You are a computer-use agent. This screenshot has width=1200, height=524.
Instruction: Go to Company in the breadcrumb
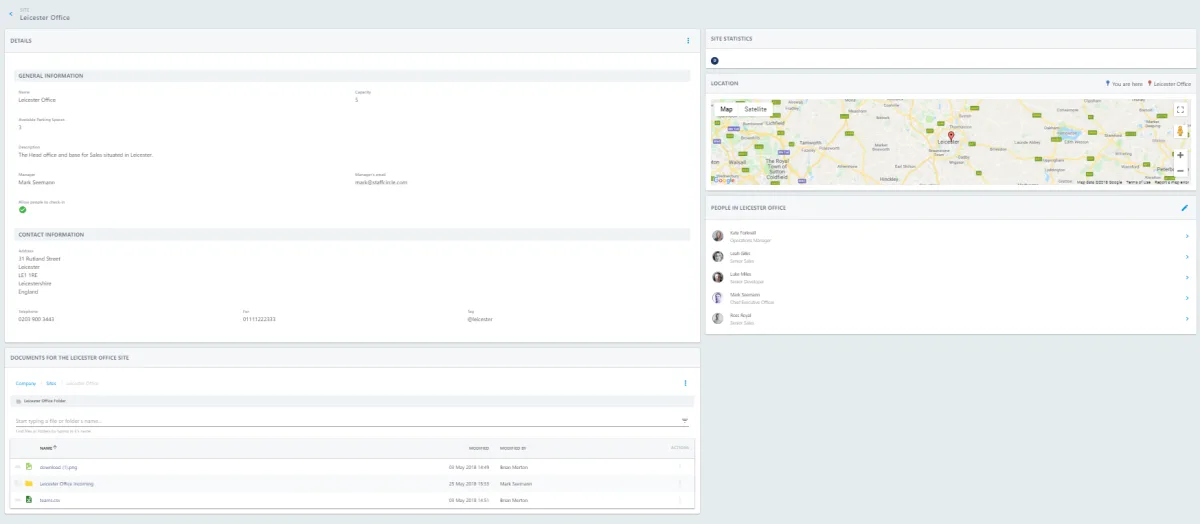click(x=25, y=383)
